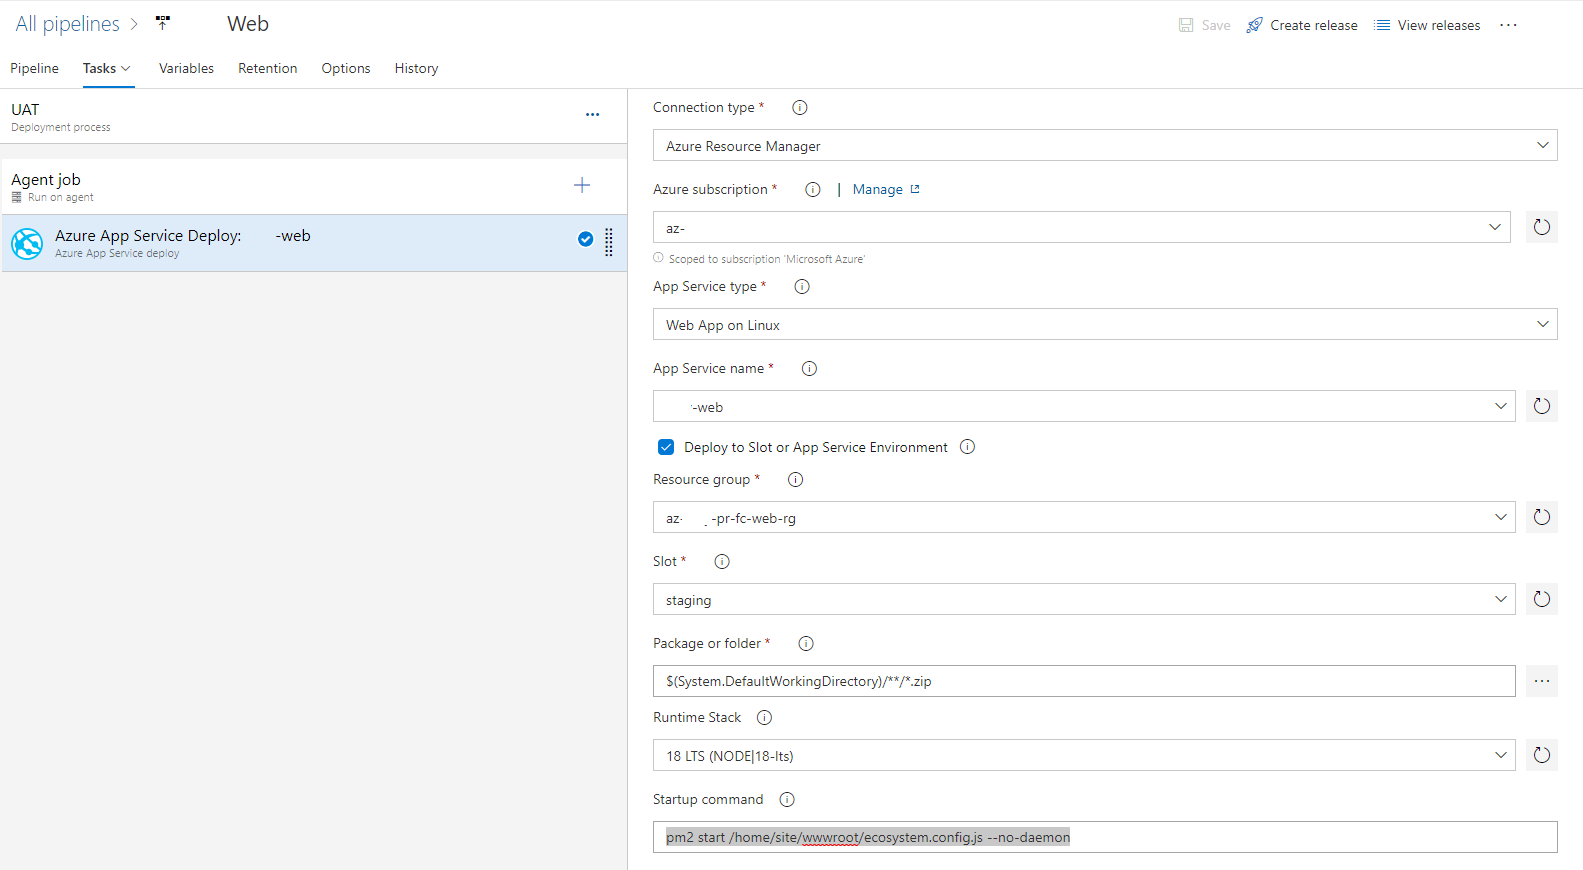
Task: Open the top-right more actions ellipsis
Action: [1508, 25]
